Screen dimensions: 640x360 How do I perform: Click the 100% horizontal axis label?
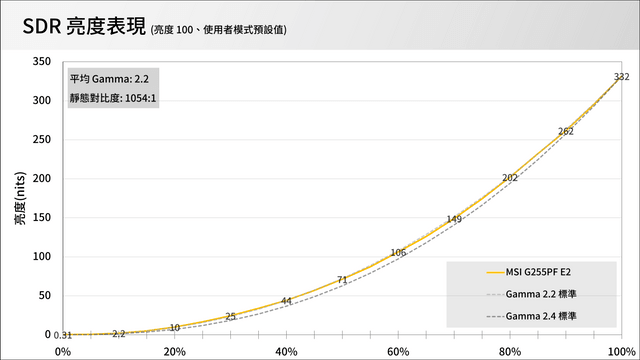coord(622,351)
